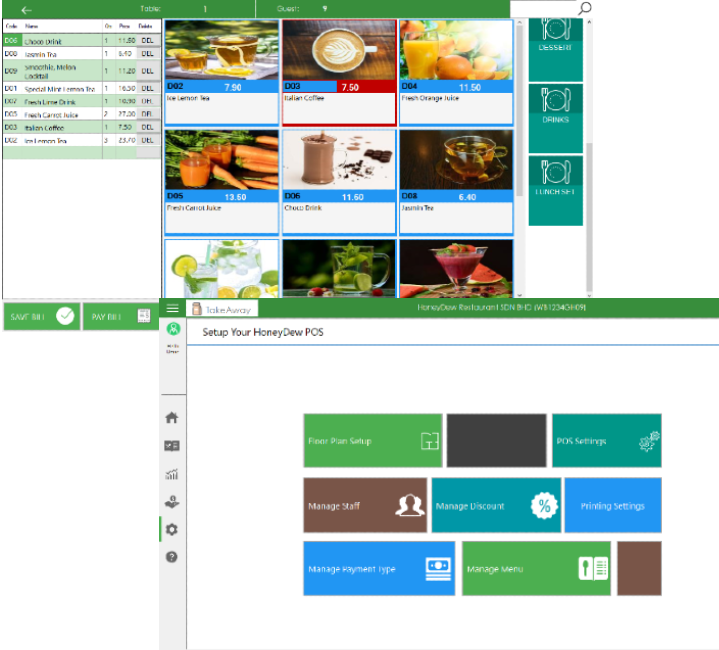
Task: Click the search magnifier icon
Action: point(585,8)
